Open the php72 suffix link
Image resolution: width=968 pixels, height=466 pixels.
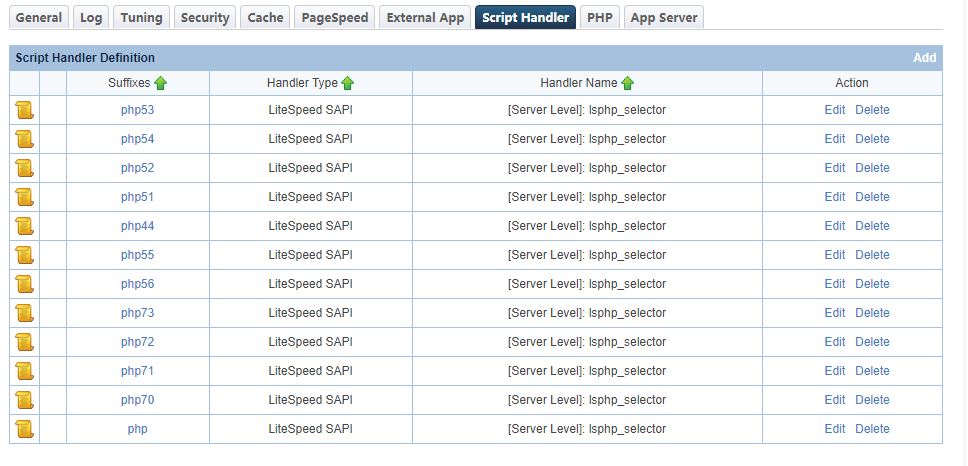(137, 342)
